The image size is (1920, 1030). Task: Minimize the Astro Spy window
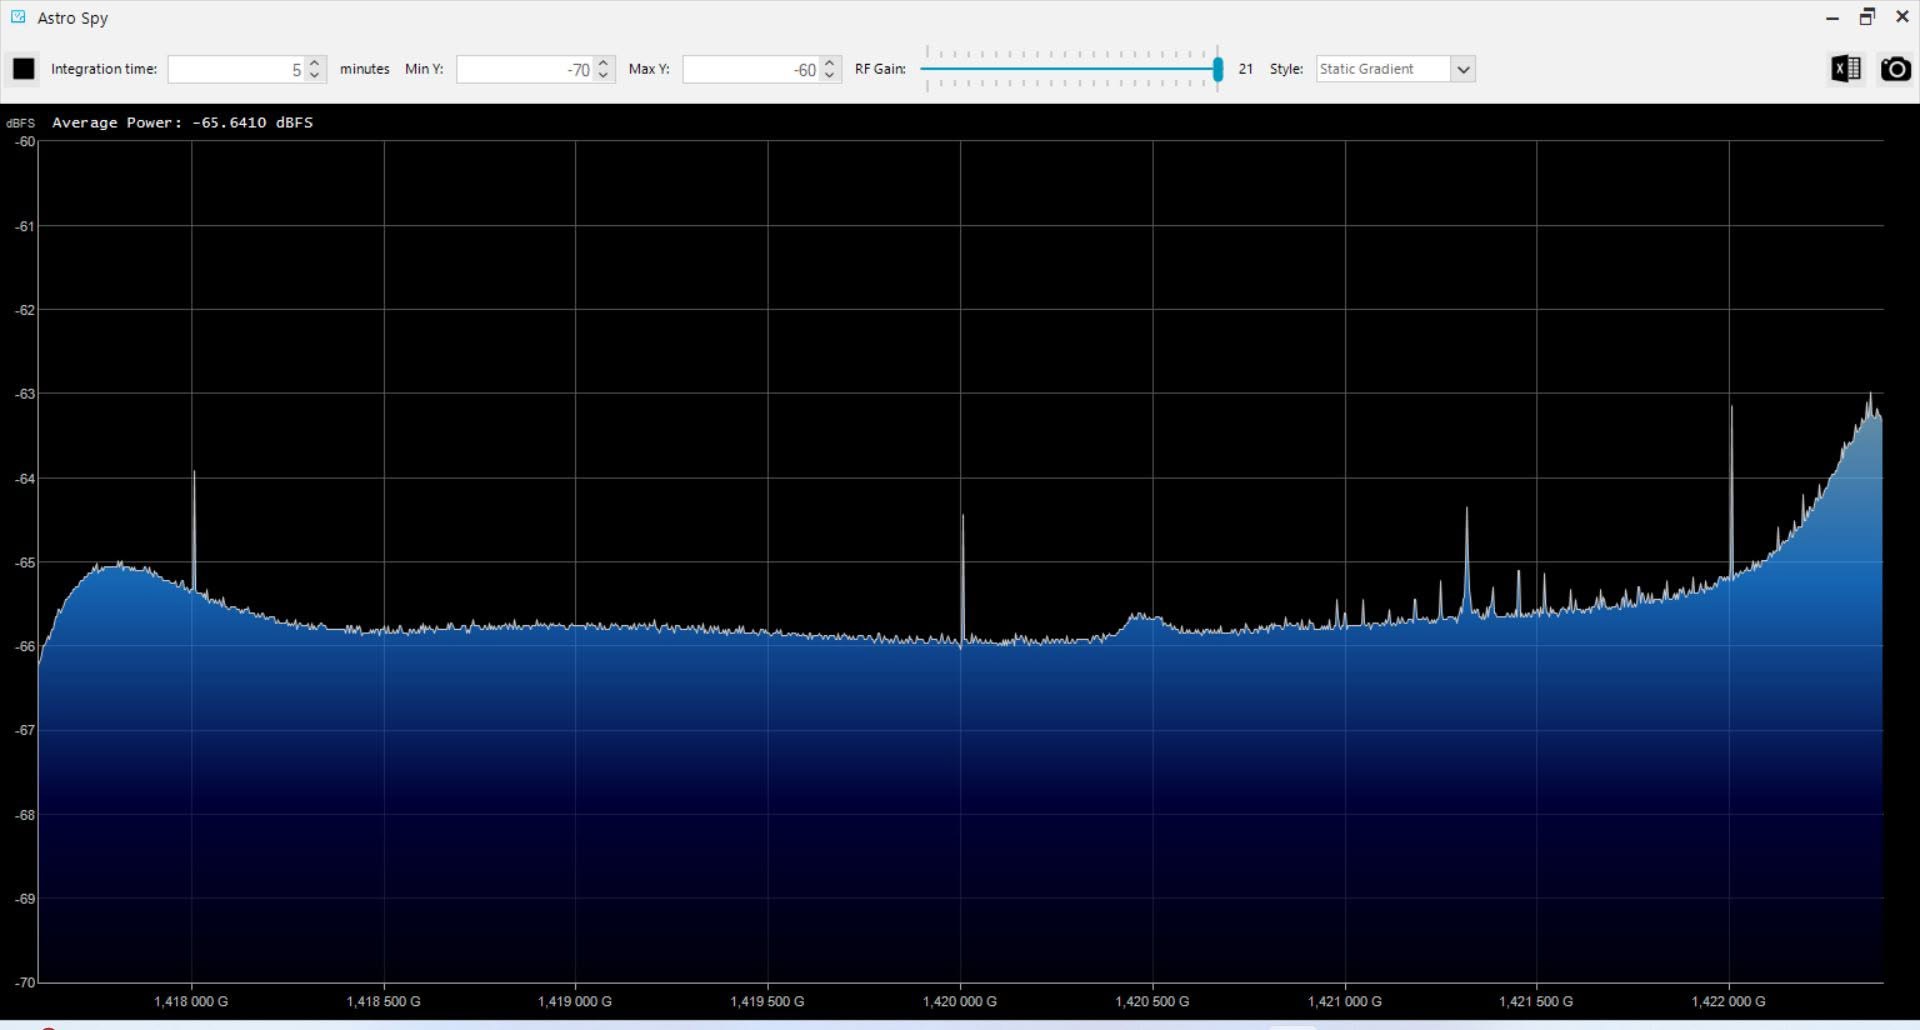[1832, 18]
